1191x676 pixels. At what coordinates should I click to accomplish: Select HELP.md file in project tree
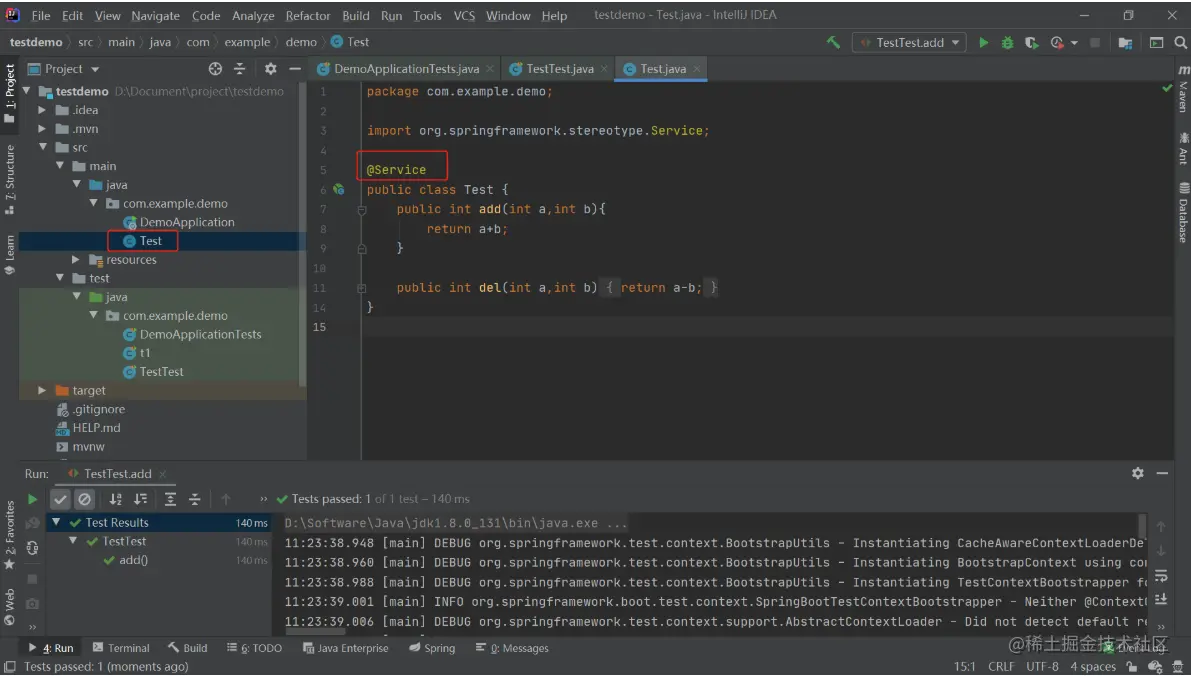(96, 428)
